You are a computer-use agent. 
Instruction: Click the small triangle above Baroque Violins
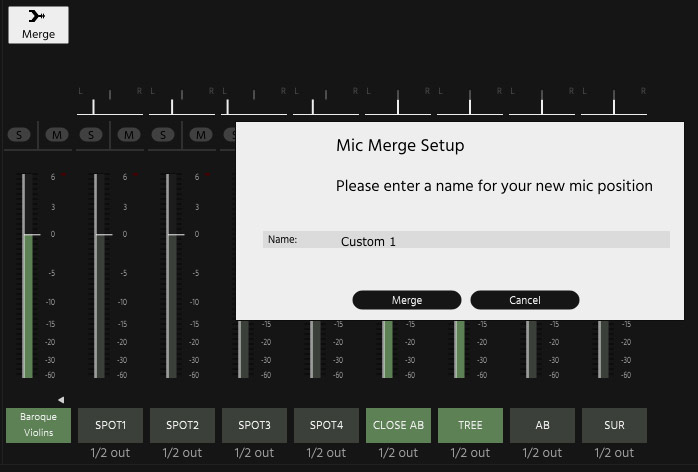point(61,400)
